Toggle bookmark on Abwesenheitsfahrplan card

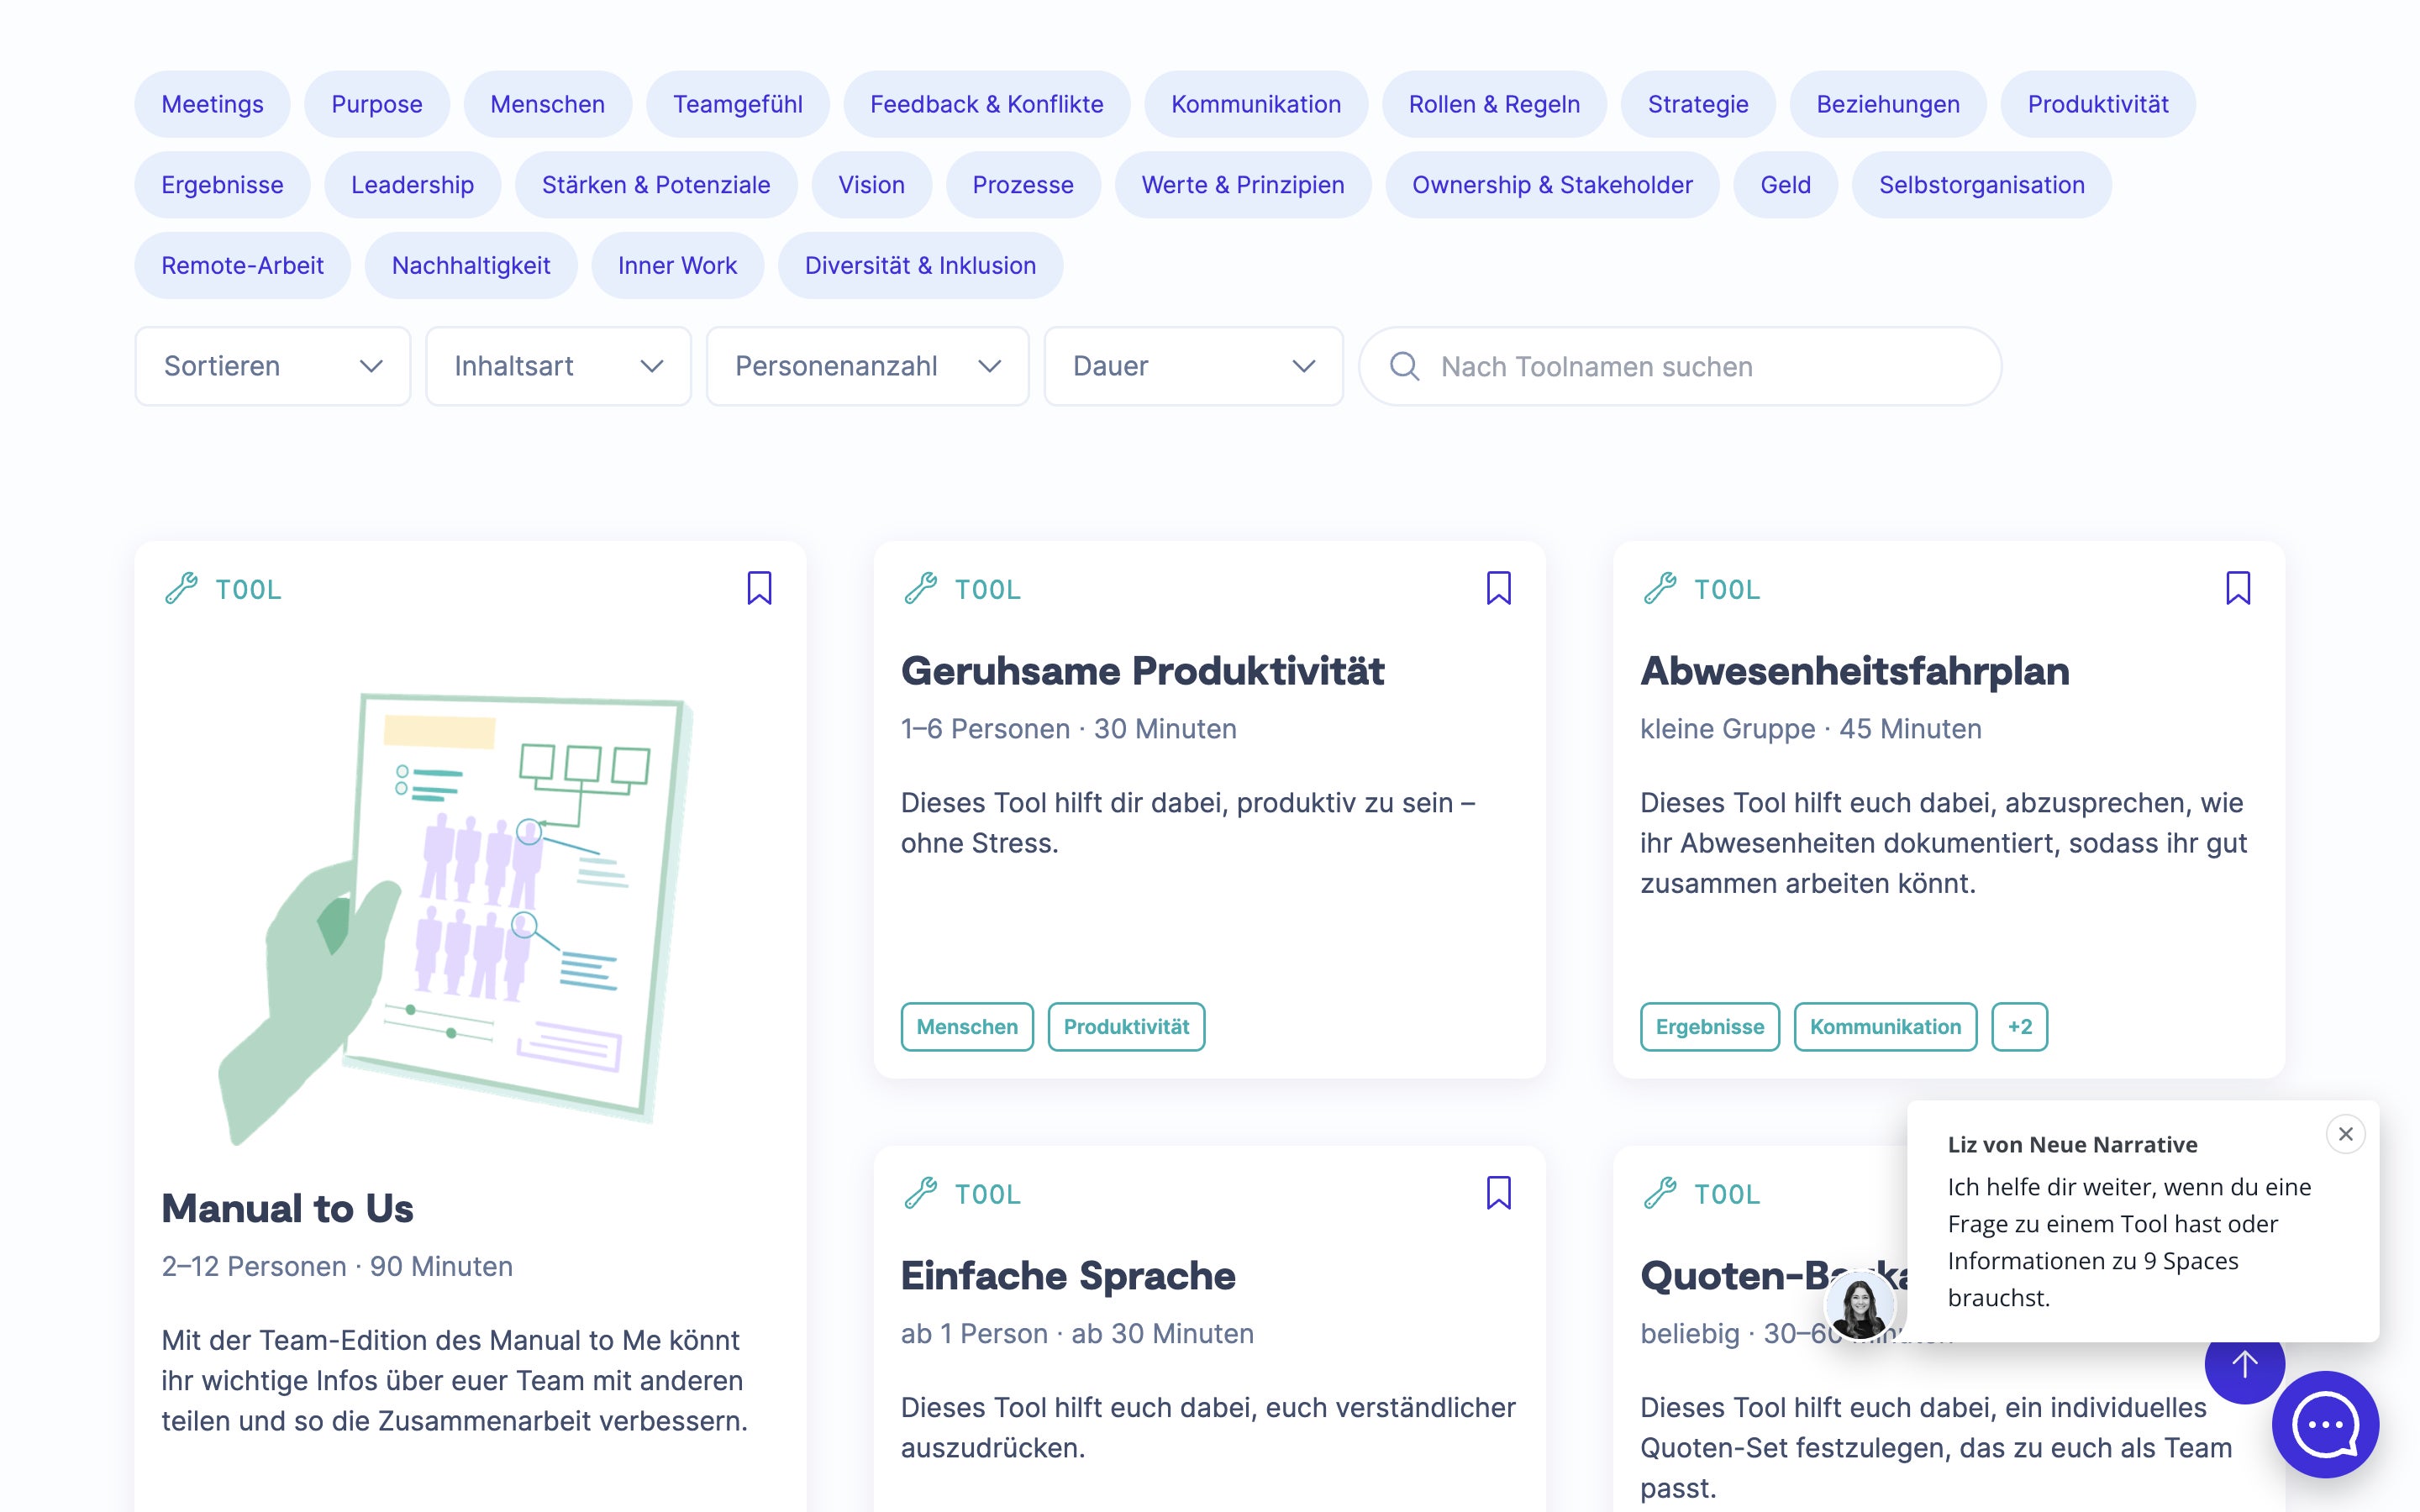[2237, 589]
